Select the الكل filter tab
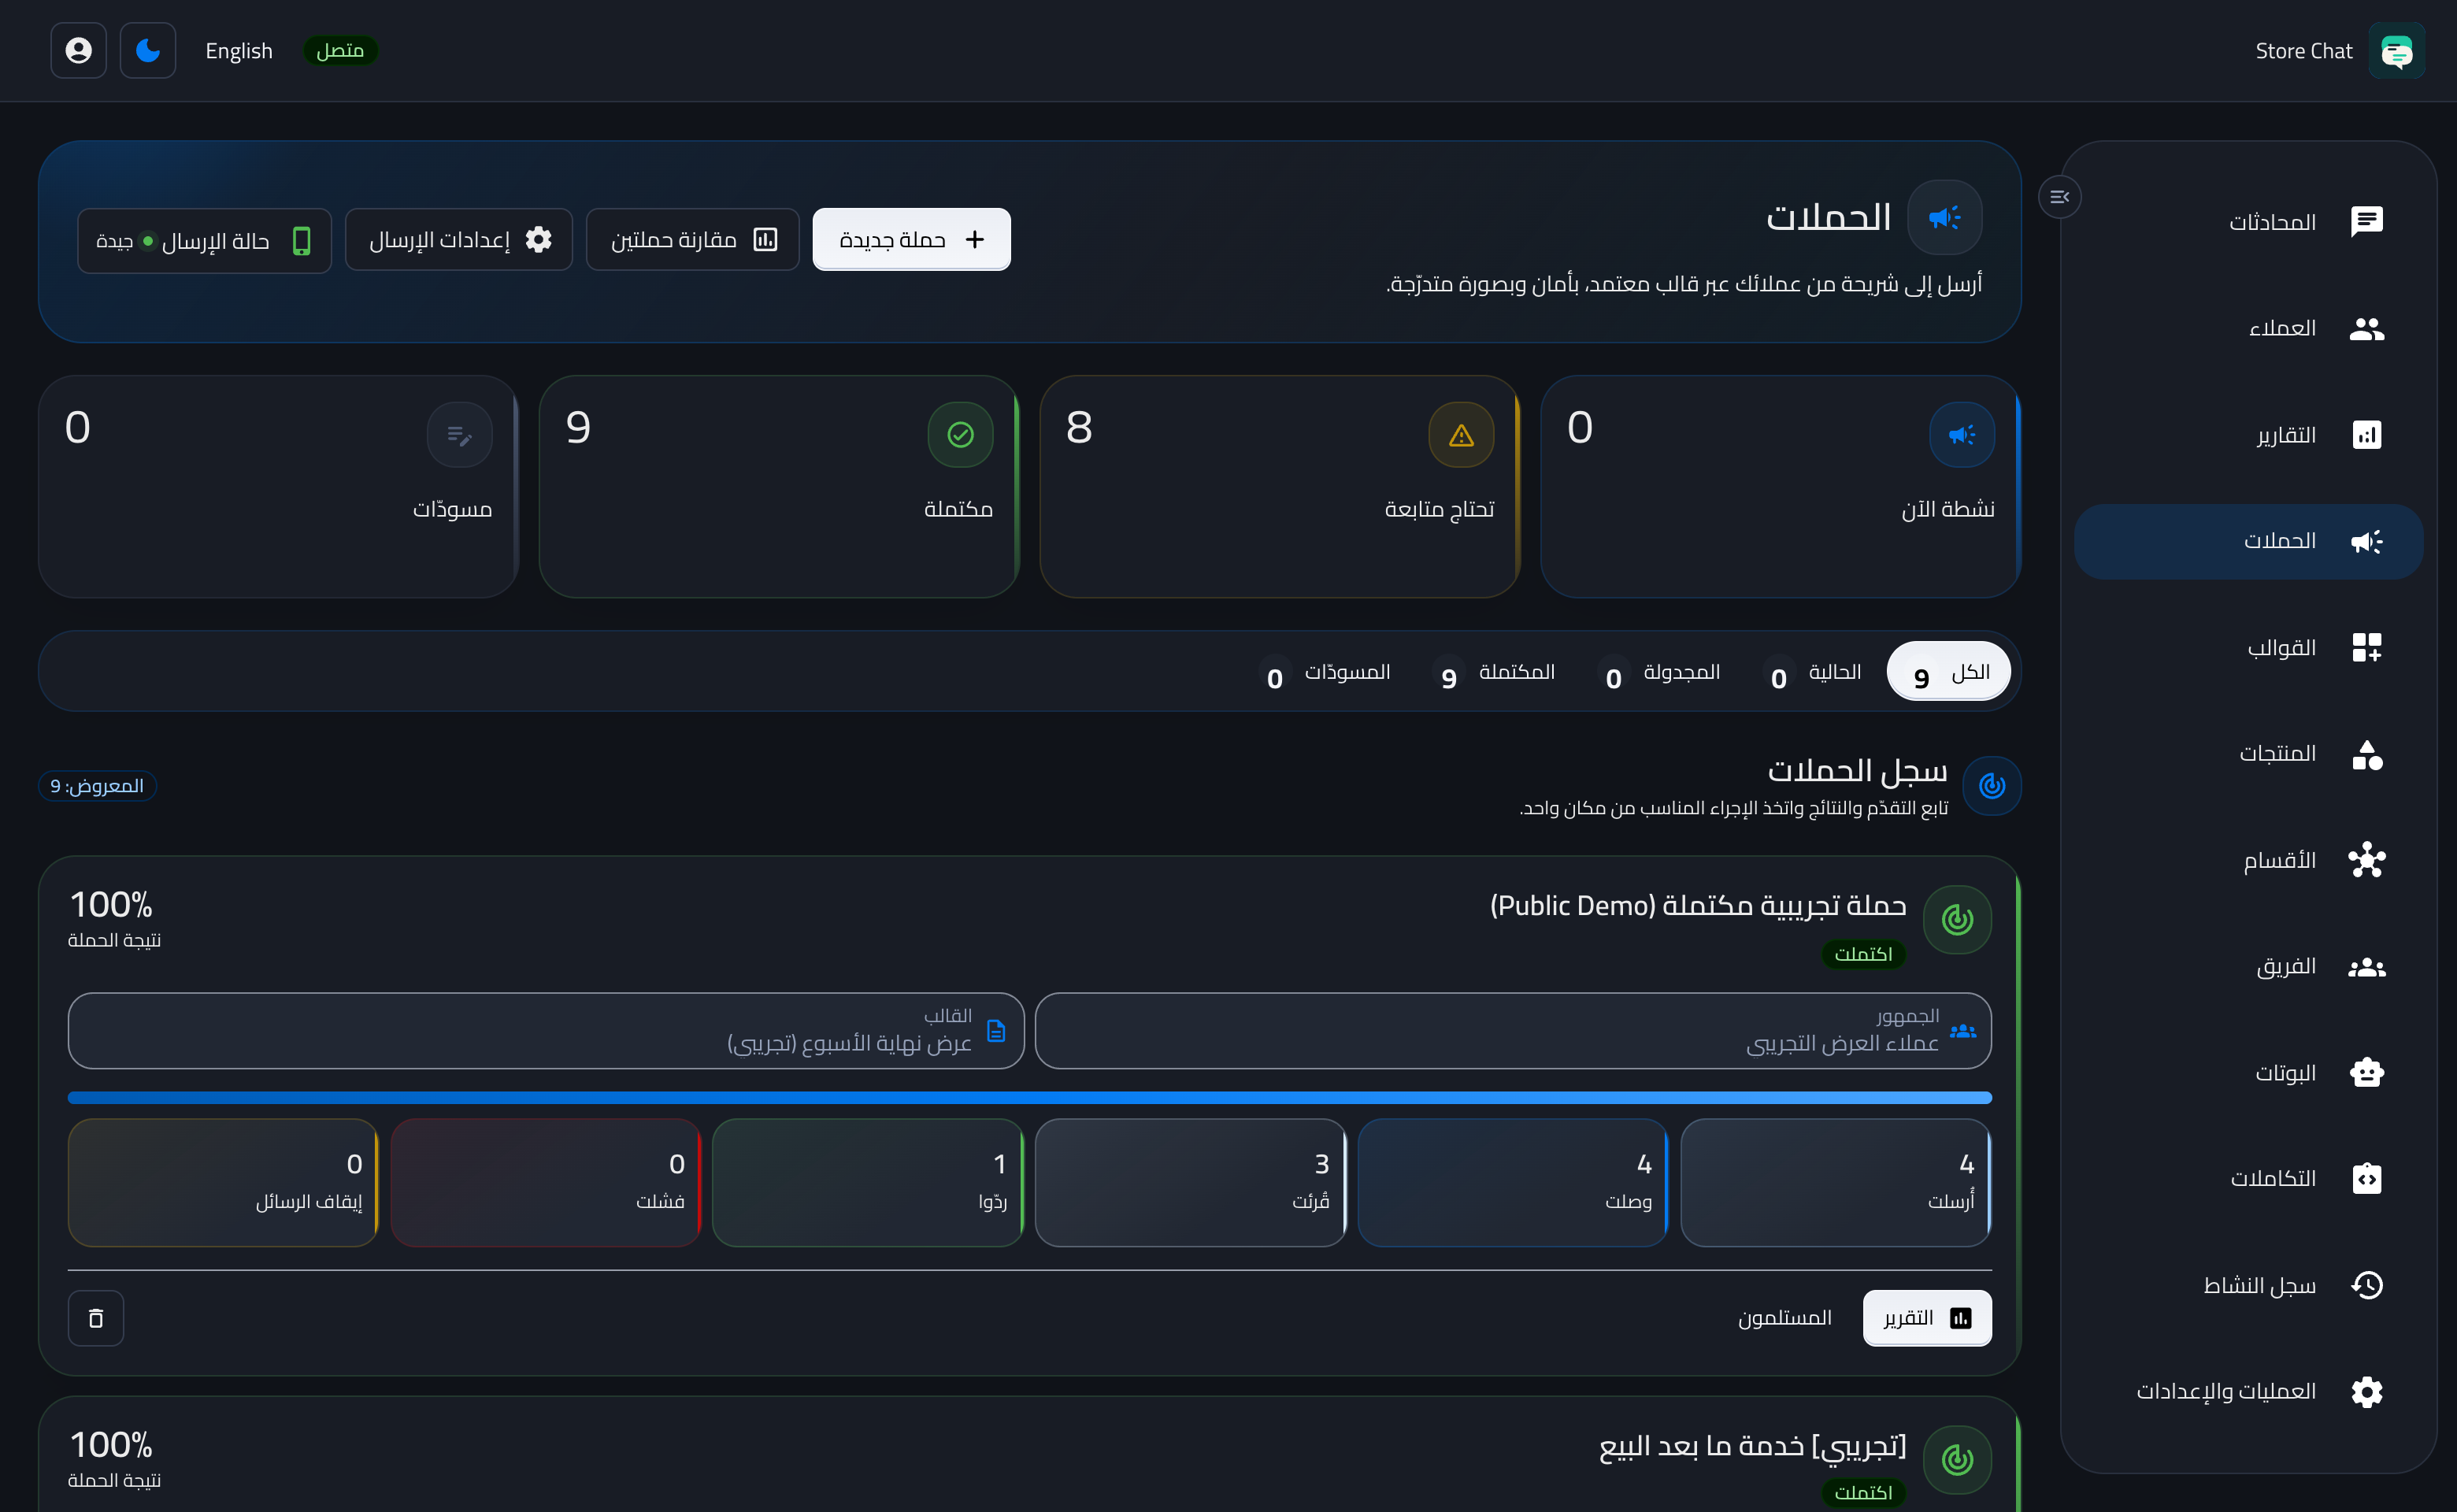The image size is (2457, 1512). pos(1948,672)
